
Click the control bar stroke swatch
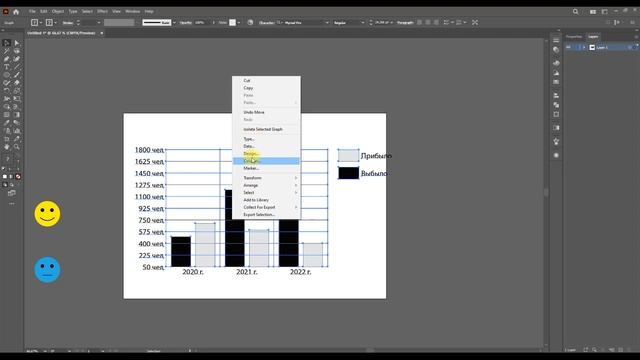49,23
